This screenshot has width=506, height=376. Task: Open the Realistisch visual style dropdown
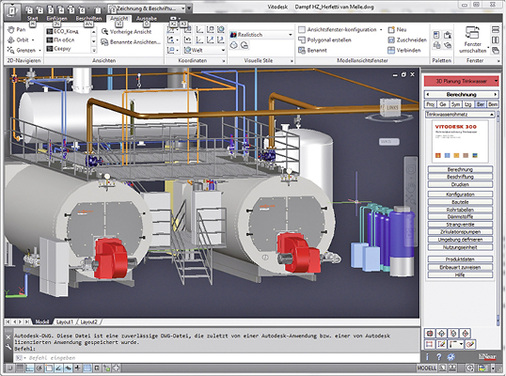(x=261, y=35)
